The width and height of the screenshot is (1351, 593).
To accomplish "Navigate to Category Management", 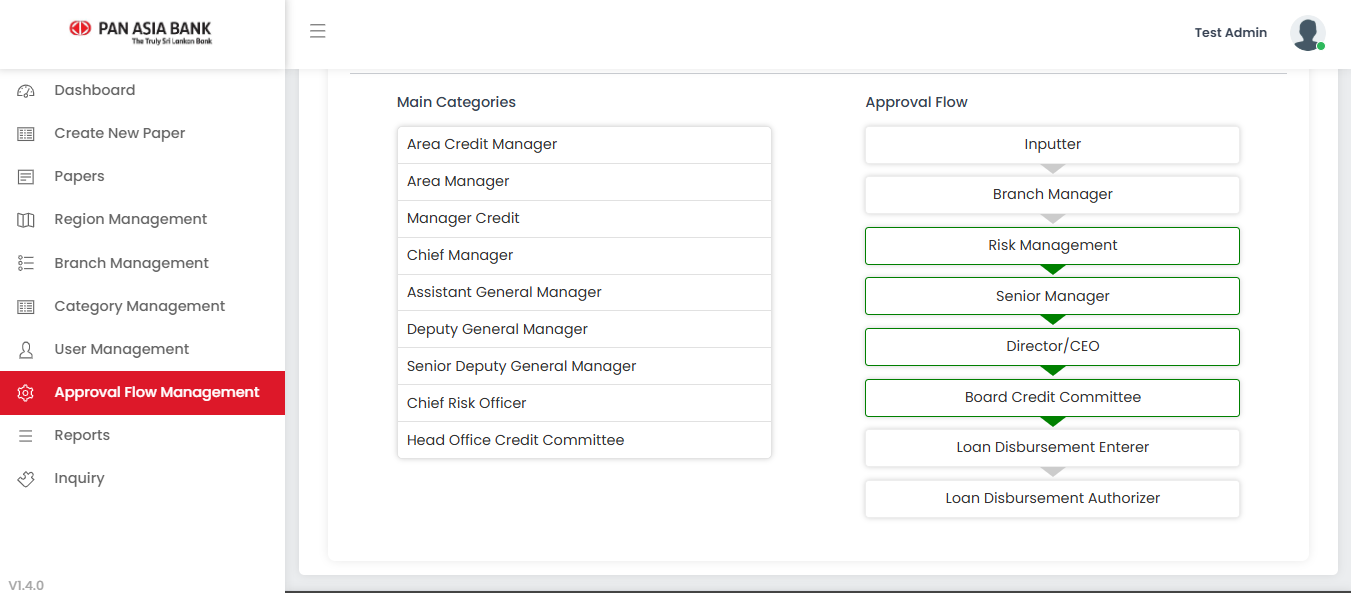I will click(142, 306).
